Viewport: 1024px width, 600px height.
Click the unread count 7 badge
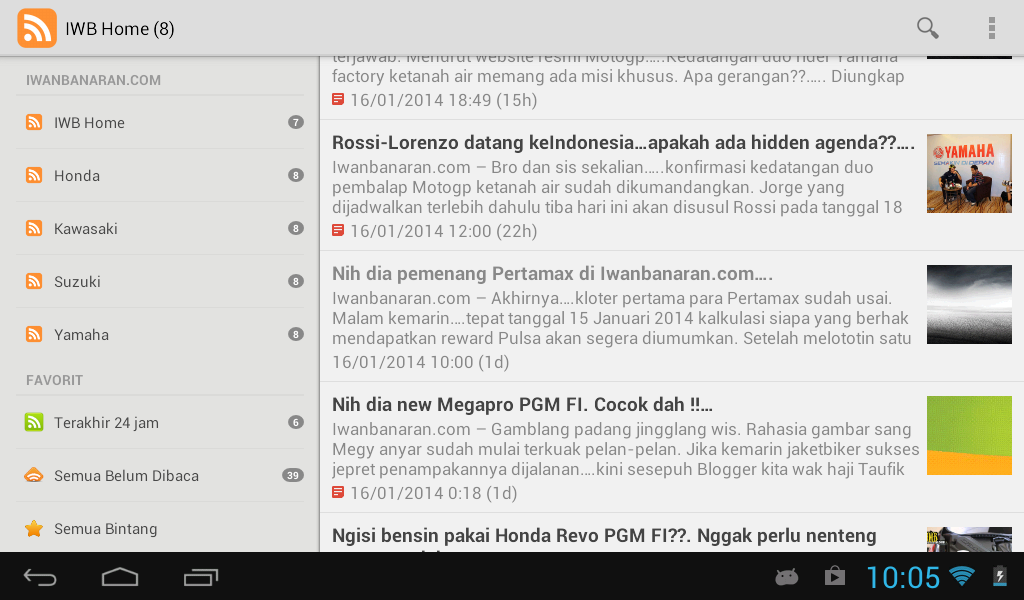click(x=296, y=122)
